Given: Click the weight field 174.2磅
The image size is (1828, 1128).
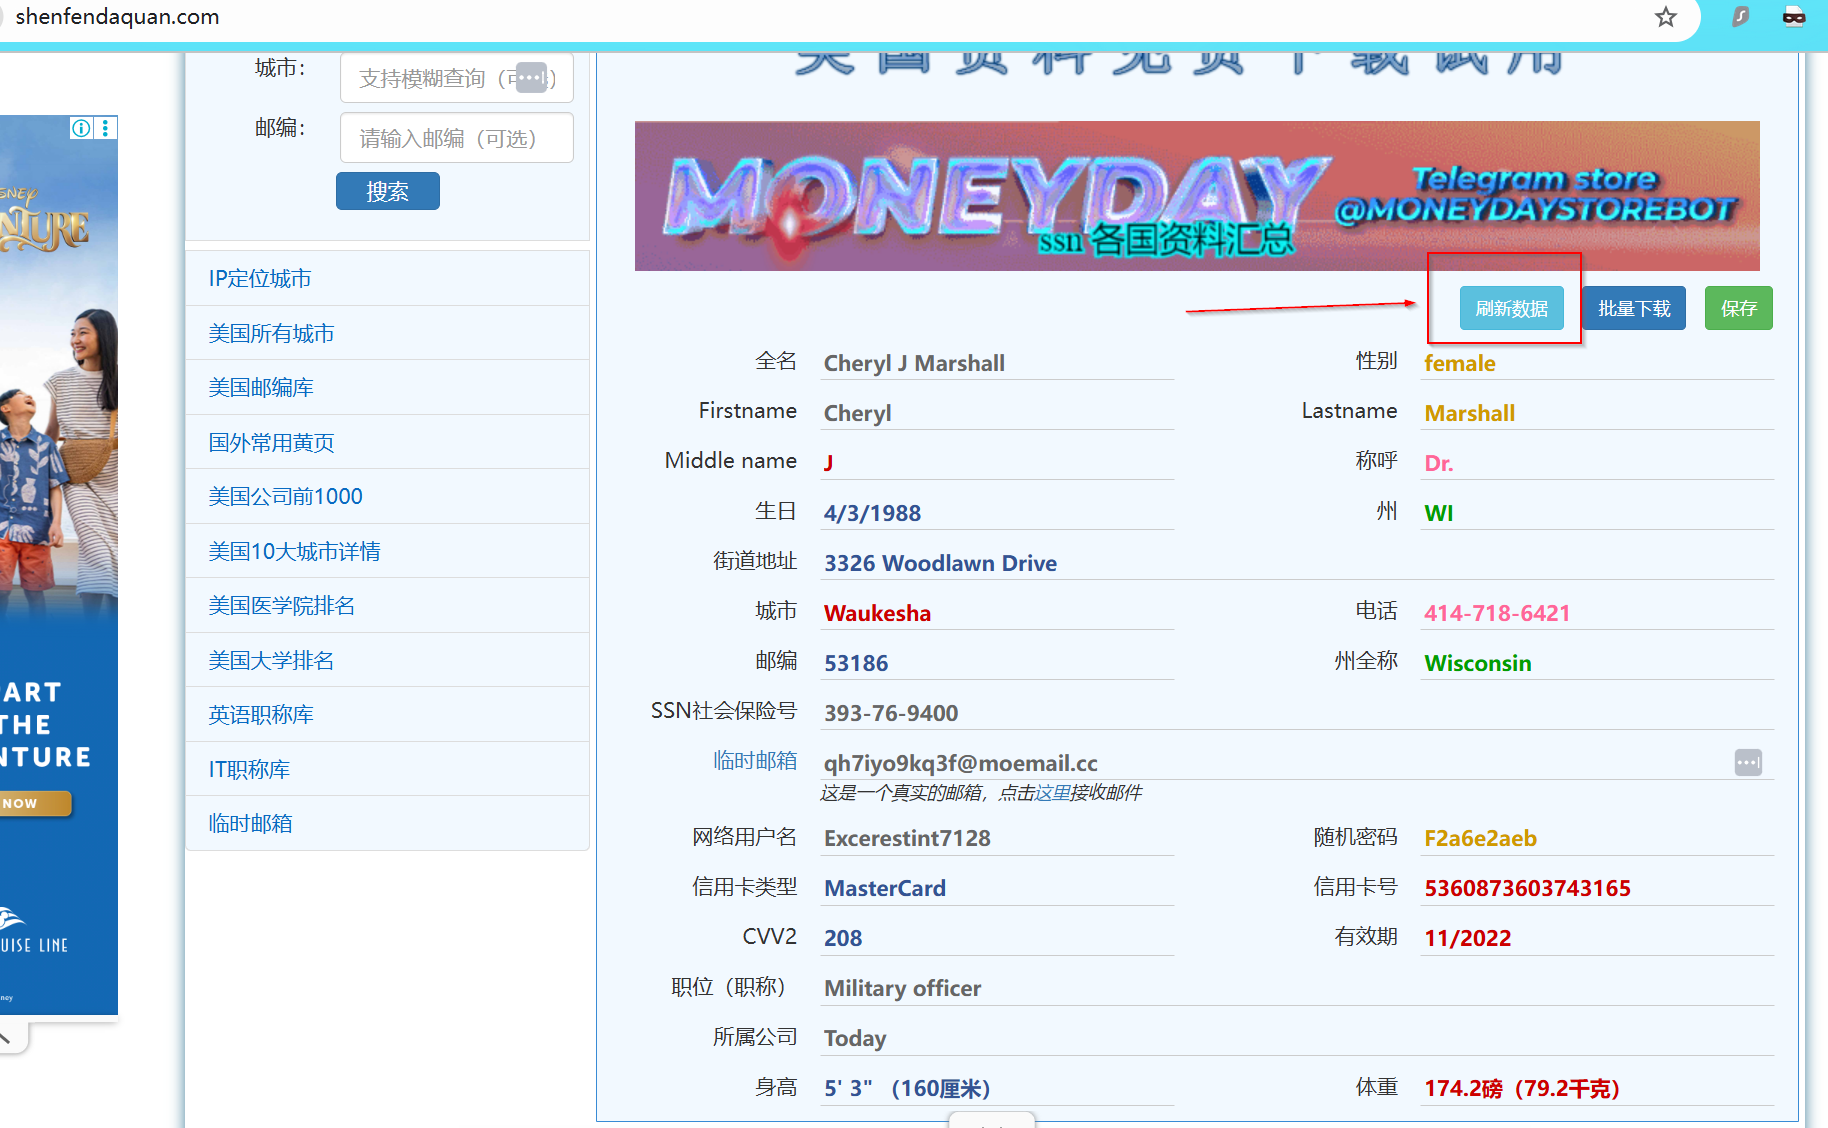Looking at the screenshot, I should point(1597,1088).
